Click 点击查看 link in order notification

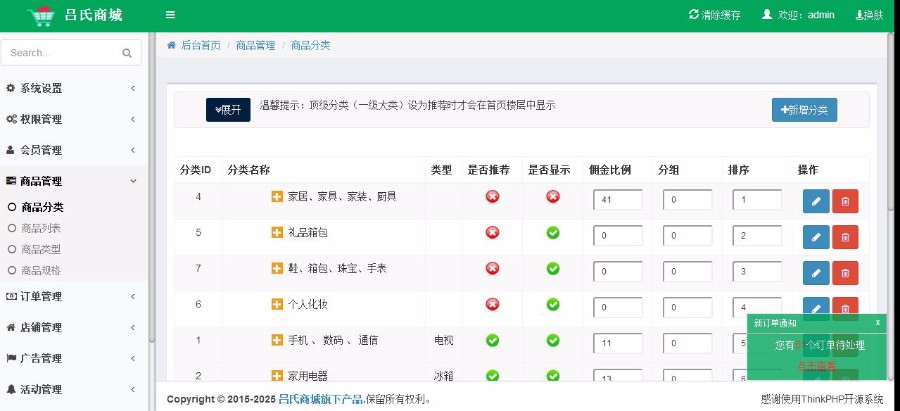click(816, 366)
